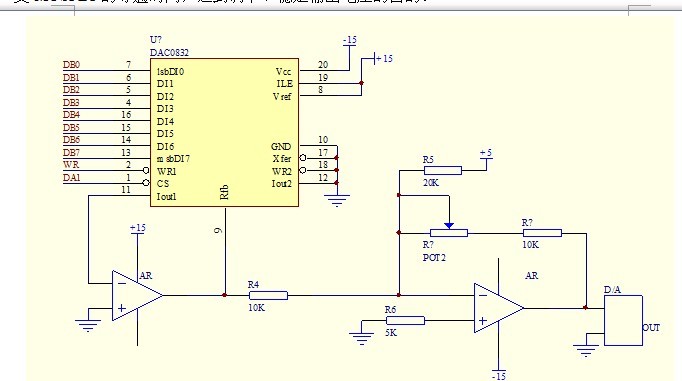
Task: Select the R6 5K resistor
Action: pyautogui.click(x=405, y=321)
